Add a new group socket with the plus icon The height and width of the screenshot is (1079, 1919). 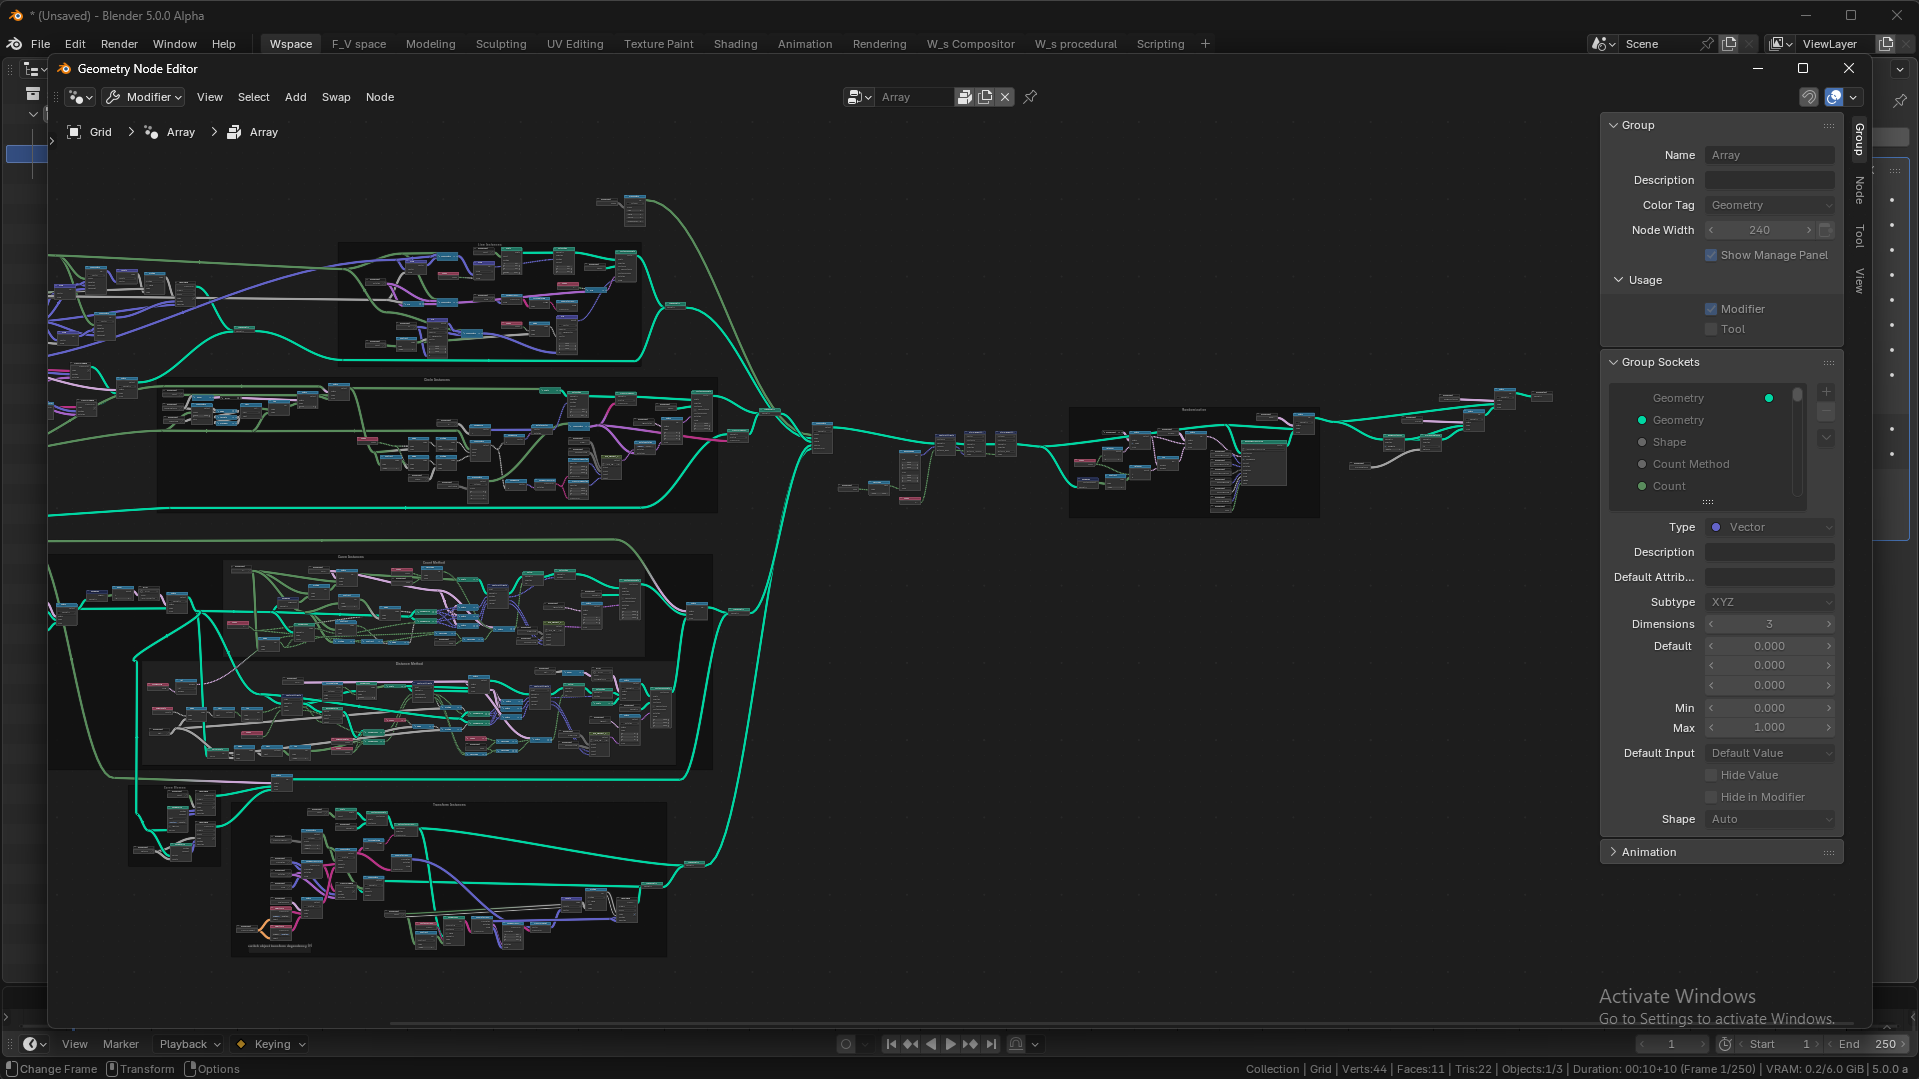point(1826,392)
